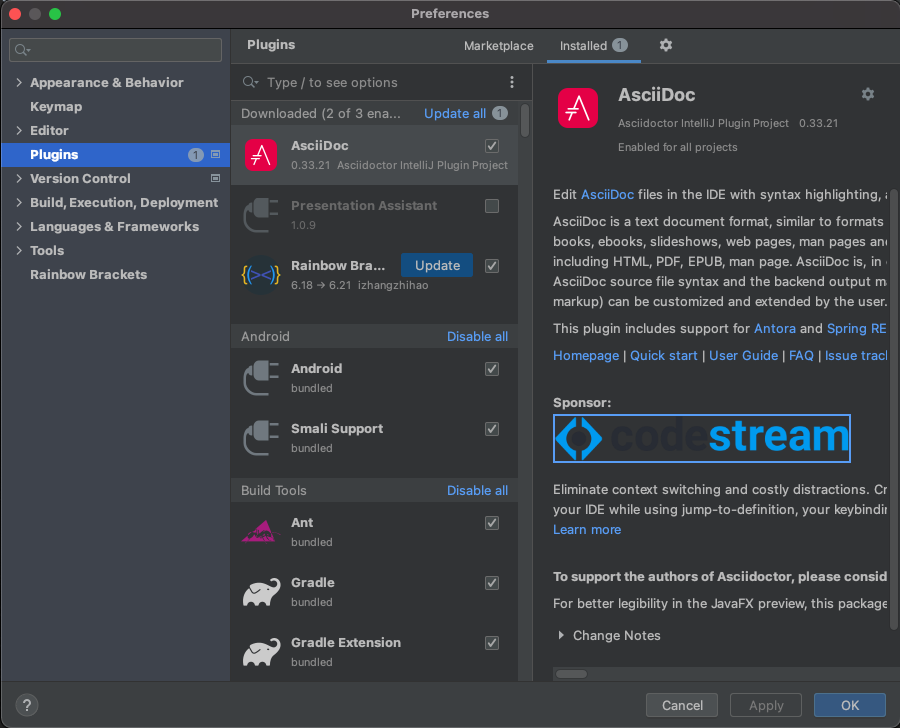Viewport: 900px width, 728px height.
Task: Enable the Presentation Assistant checkbox
Action: point(492,206)
